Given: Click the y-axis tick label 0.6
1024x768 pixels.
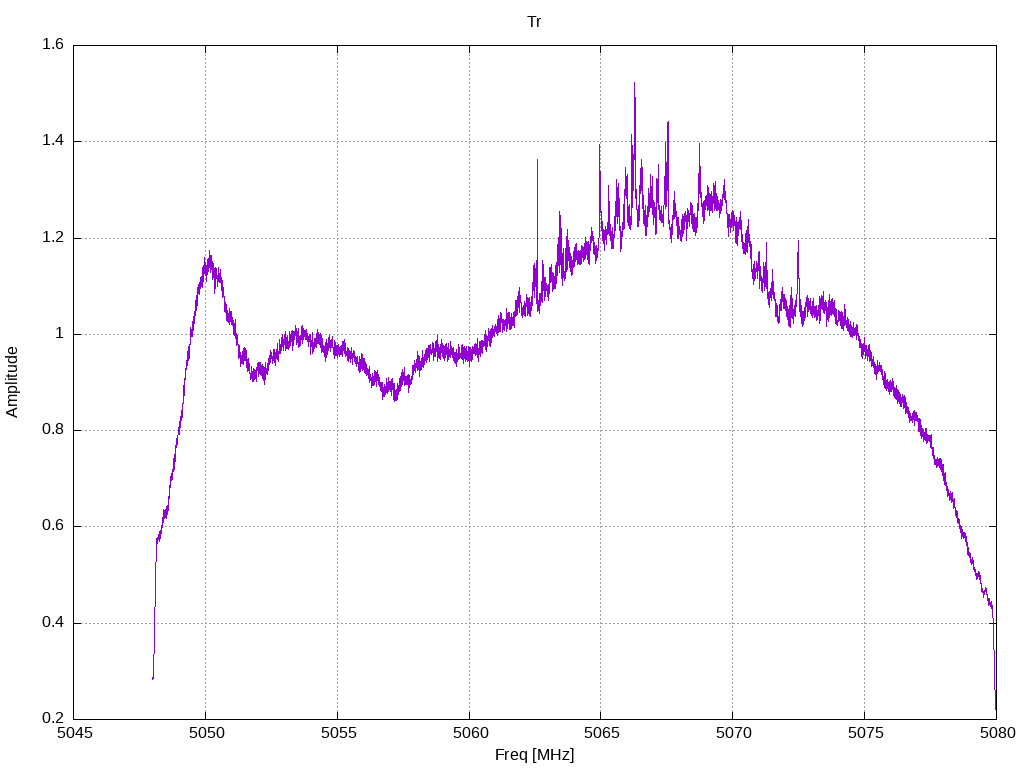Looking at the screenshot, I should coord(53,526).
